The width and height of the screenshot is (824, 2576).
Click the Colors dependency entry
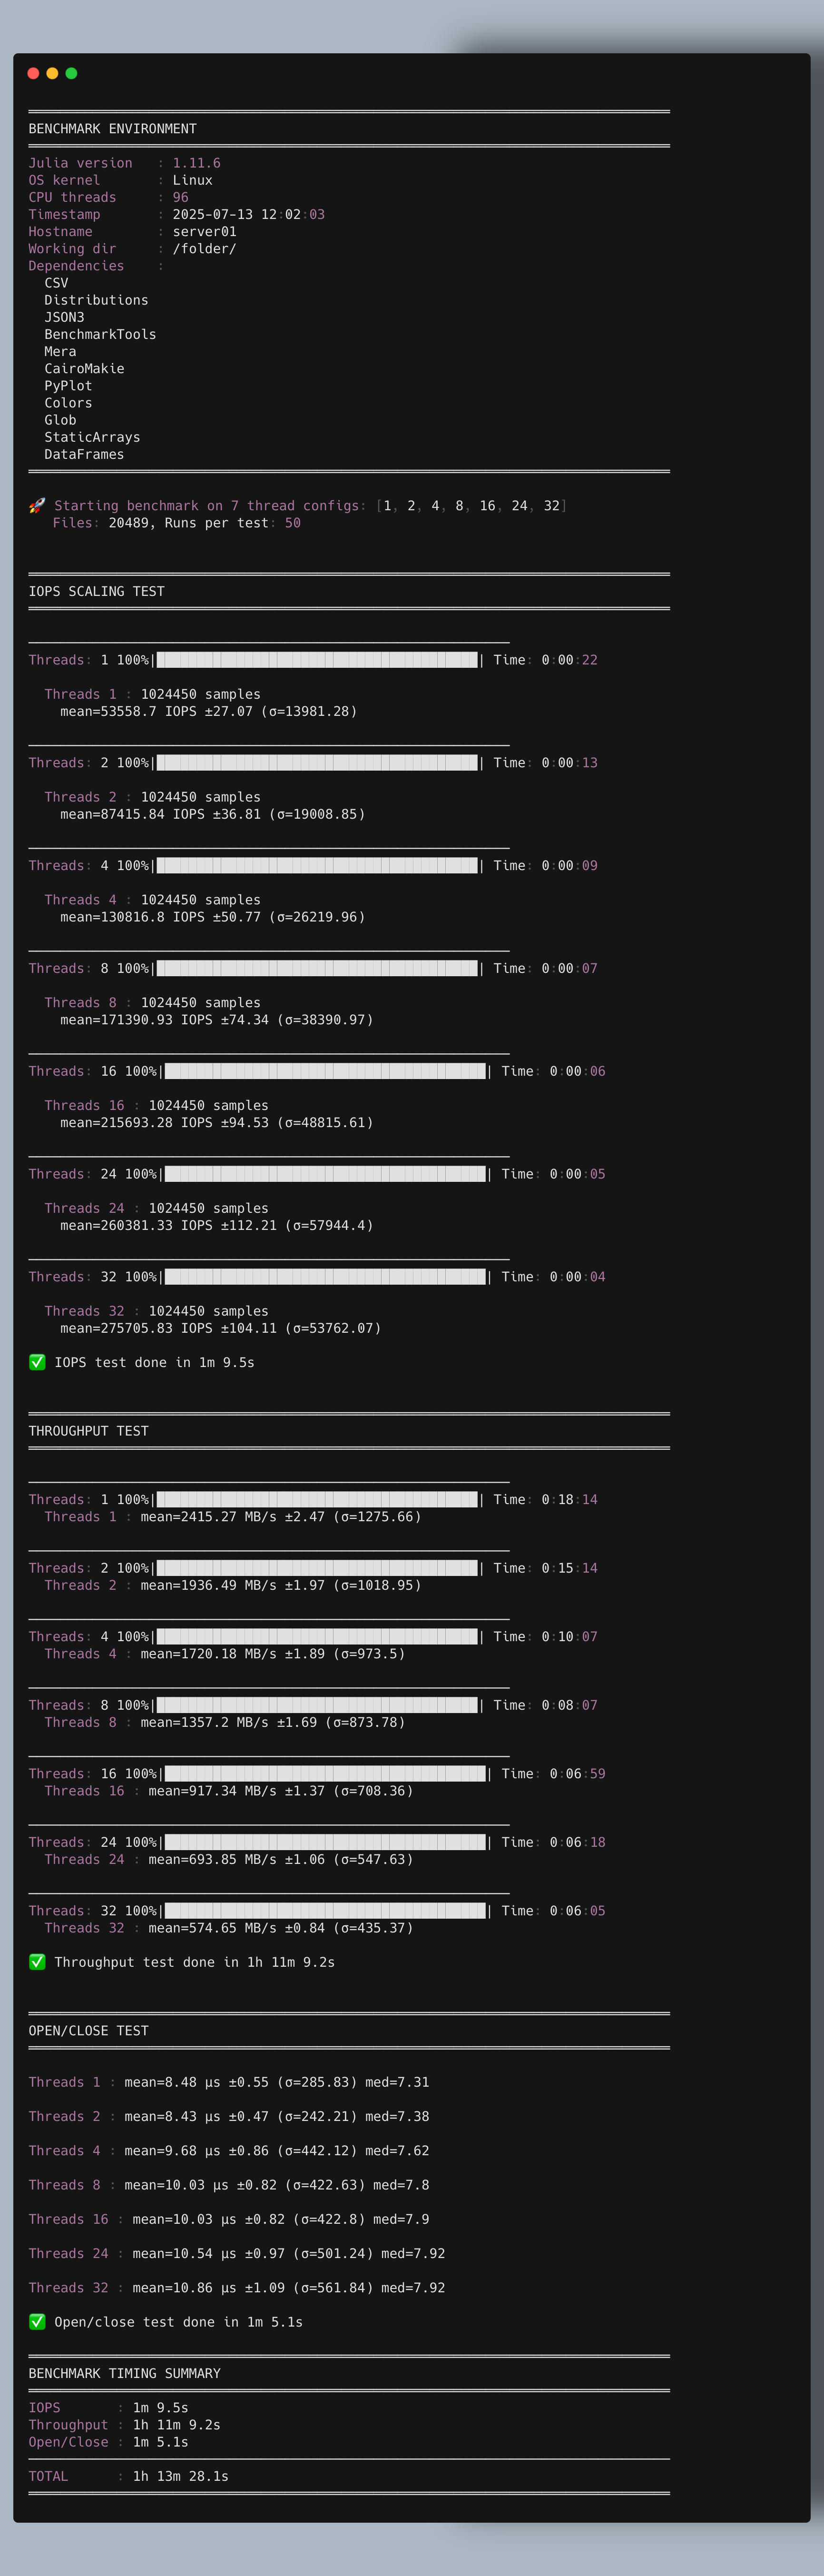coord(68,403)
